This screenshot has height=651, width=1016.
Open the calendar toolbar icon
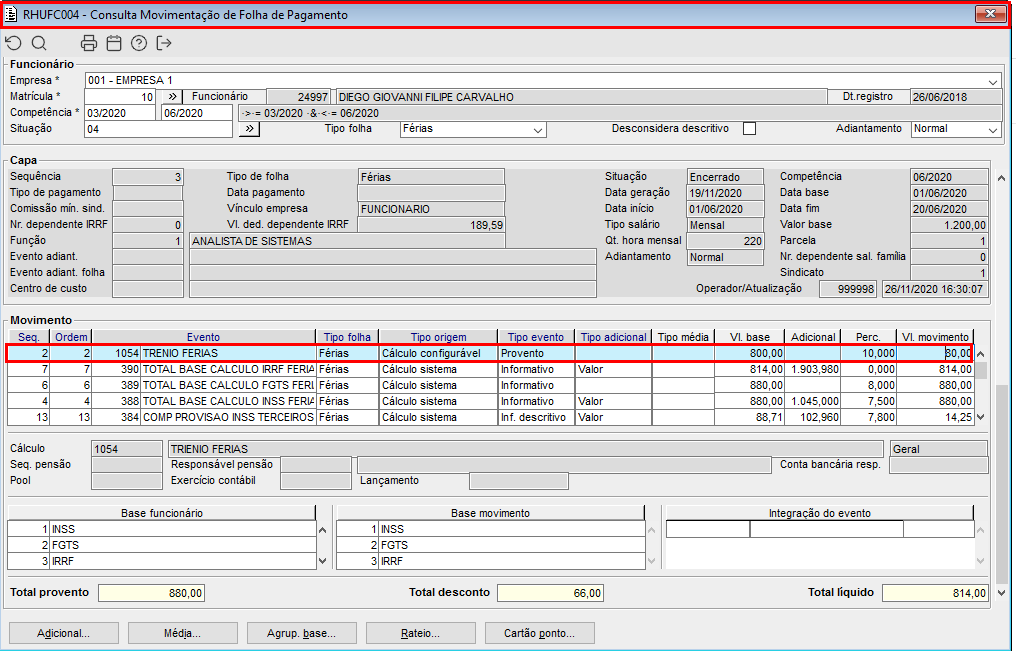(114, 43)
